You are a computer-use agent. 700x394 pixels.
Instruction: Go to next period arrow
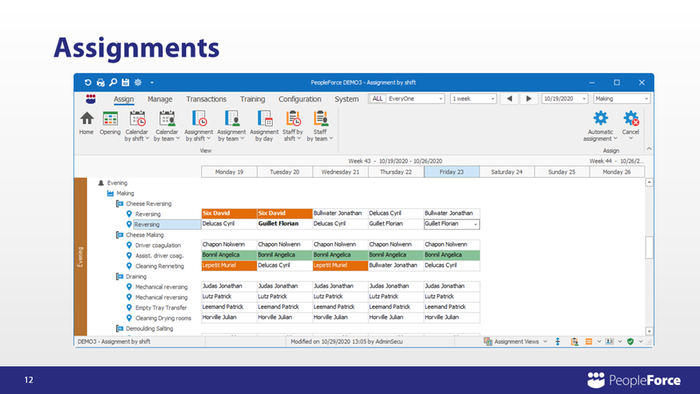point(529,99)
